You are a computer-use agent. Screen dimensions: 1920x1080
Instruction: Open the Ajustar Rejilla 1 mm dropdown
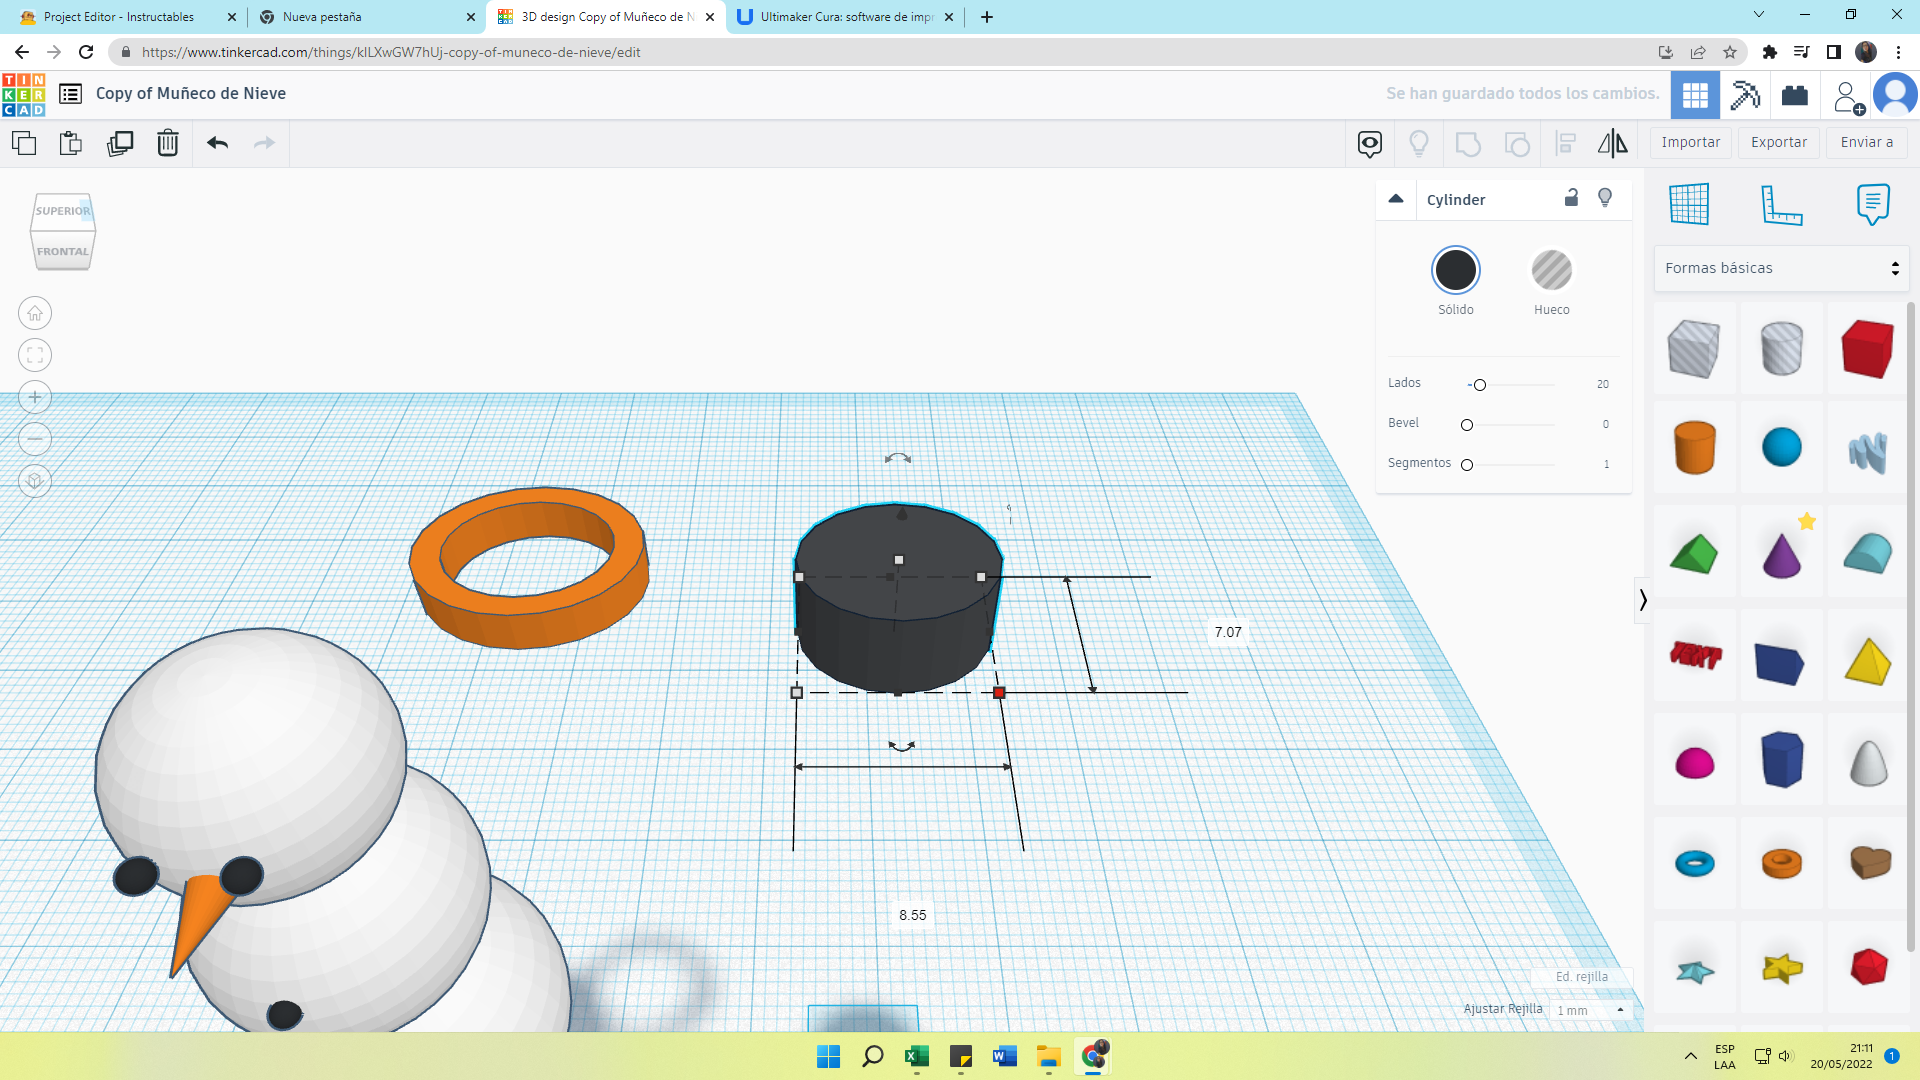click(x=1592, y=1010)
